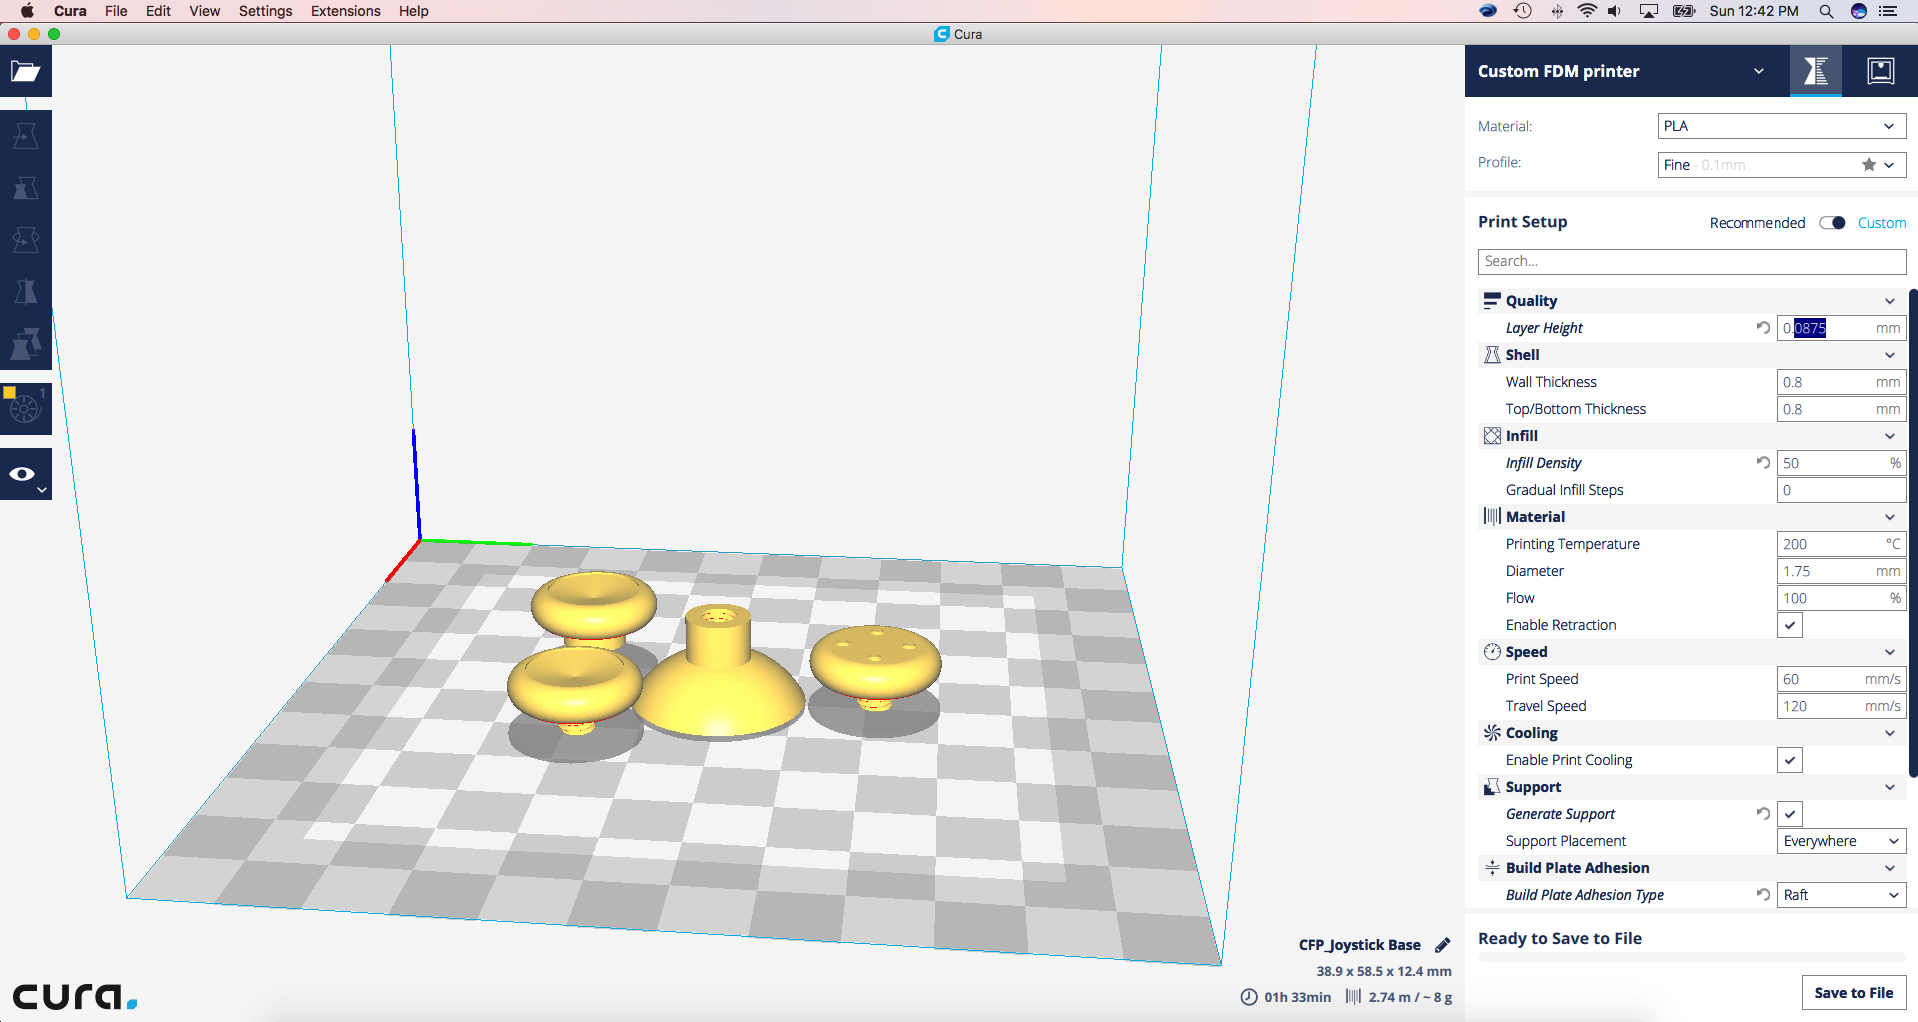1918x1022 pixels.
Task: Open macOS Spotlight search icon
Action: (x=1826, y=11)
